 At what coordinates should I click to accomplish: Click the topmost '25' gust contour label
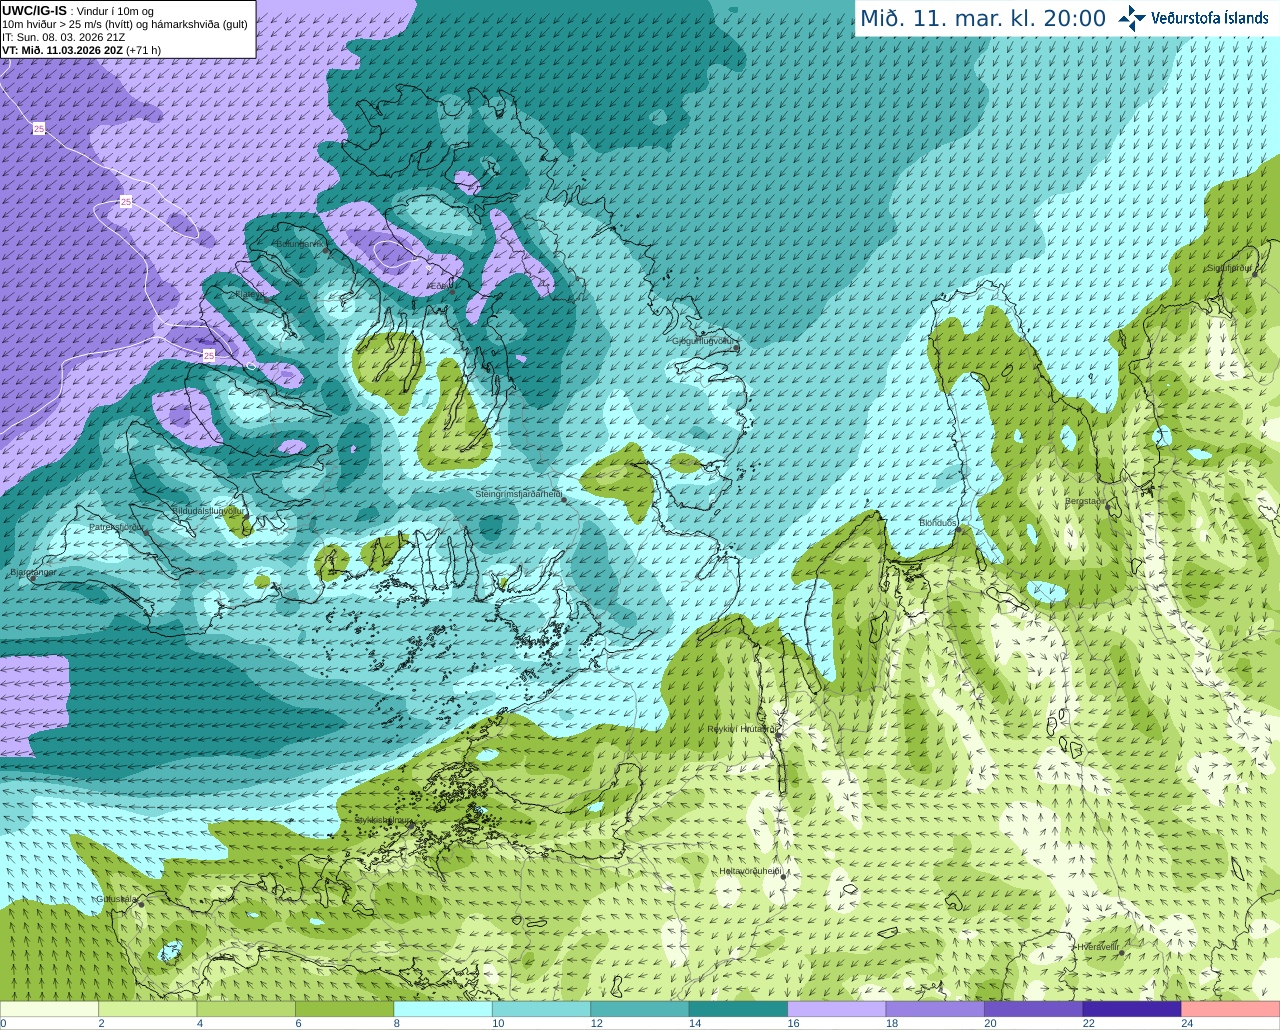pyautogui.click(x=39, y=129)
